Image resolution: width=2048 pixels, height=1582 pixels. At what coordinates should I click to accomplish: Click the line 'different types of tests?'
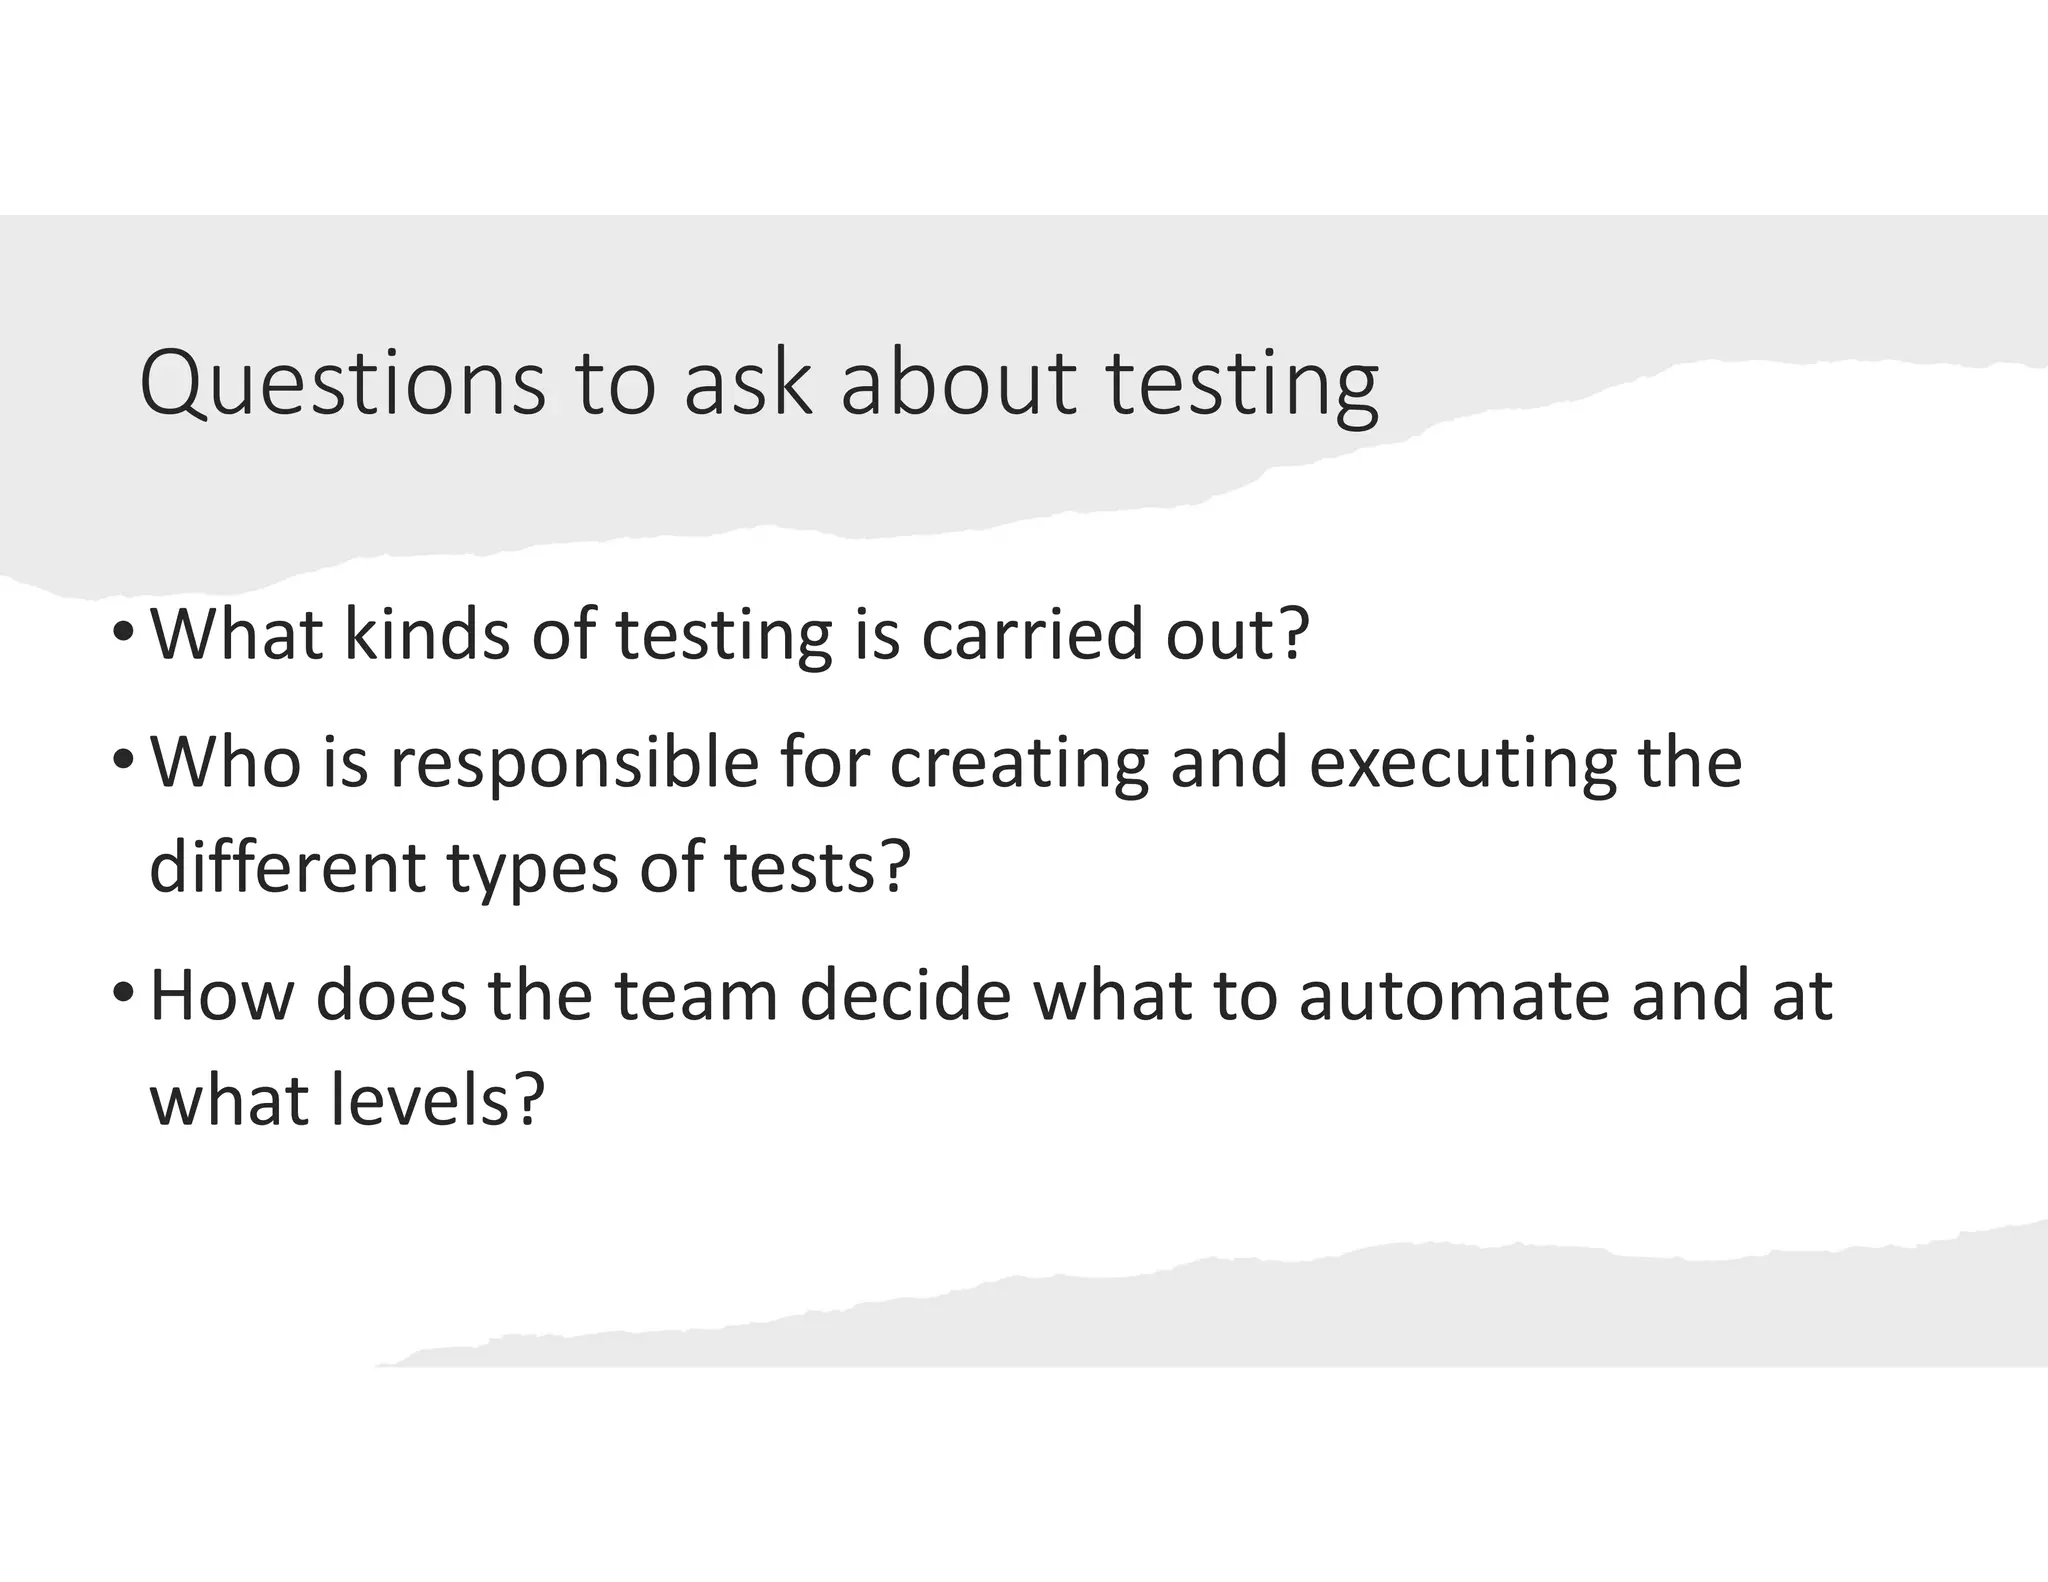530,869
